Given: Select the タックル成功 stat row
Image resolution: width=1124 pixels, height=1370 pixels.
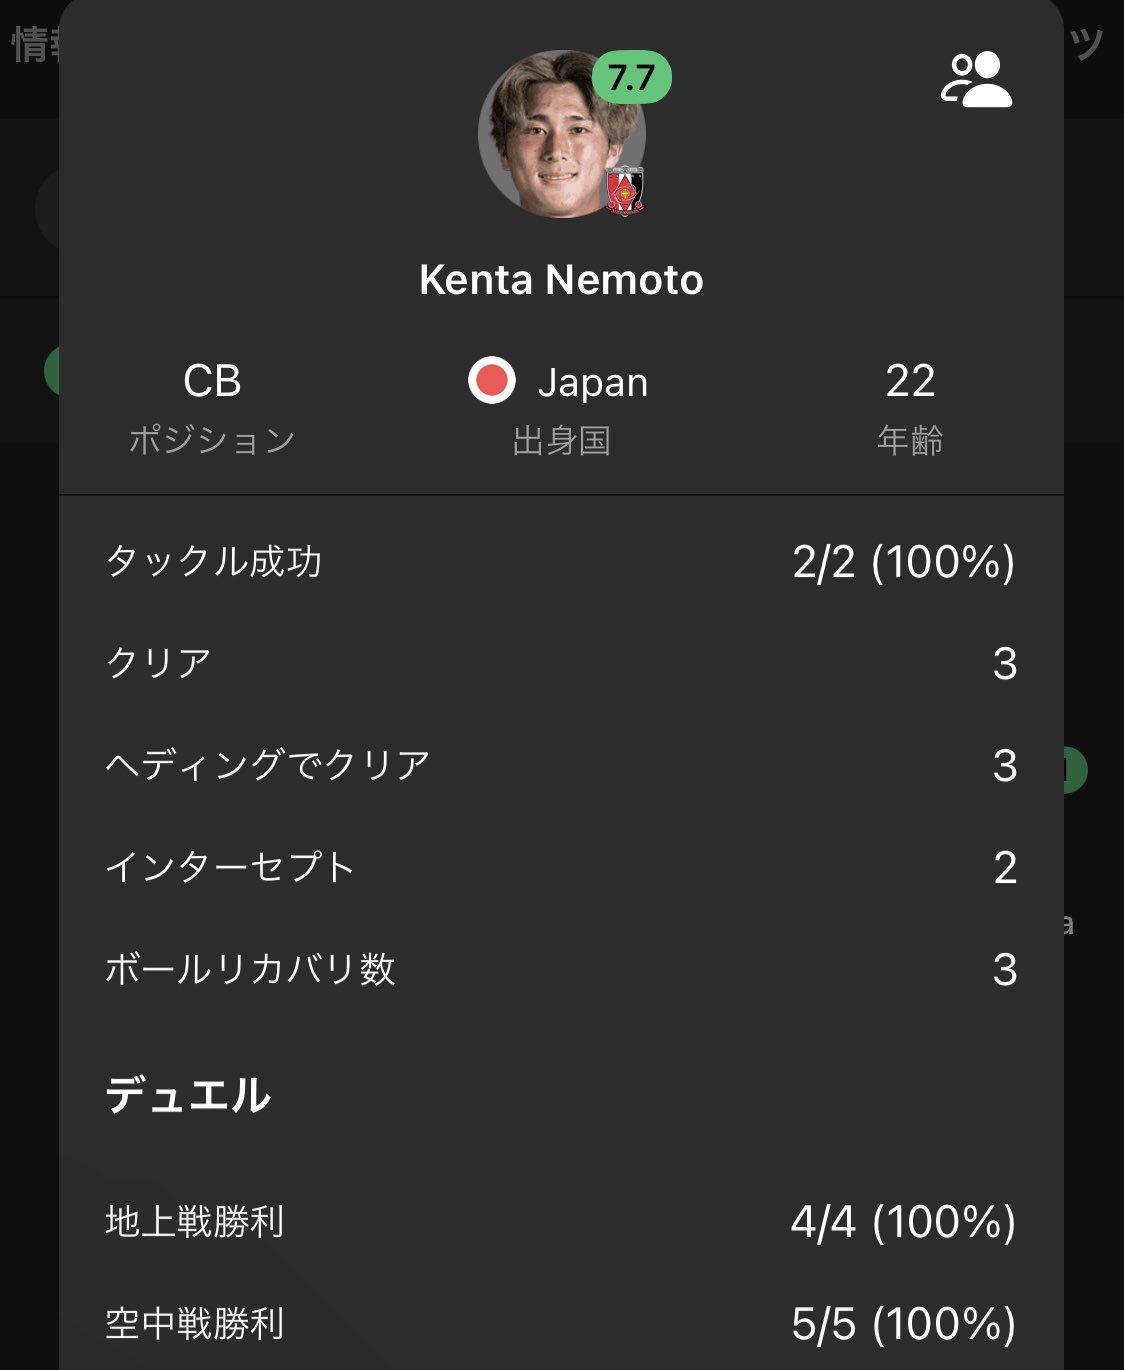Looking at the screenshot, I should coord(561,562).
